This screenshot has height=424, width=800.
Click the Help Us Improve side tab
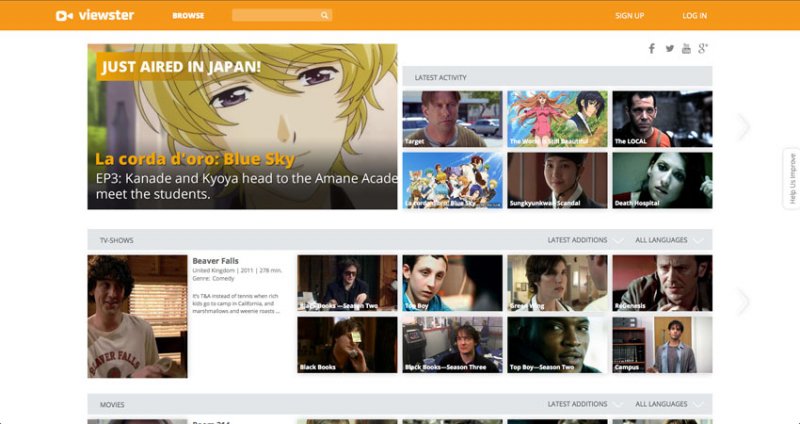click(792, 179)
